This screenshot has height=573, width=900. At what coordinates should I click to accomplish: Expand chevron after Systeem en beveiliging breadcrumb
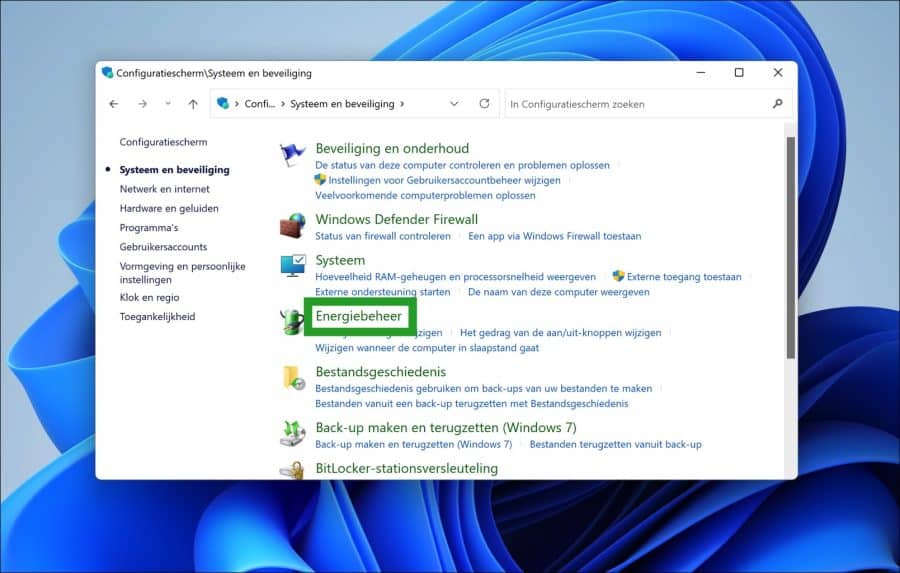[x=402, y=104]
